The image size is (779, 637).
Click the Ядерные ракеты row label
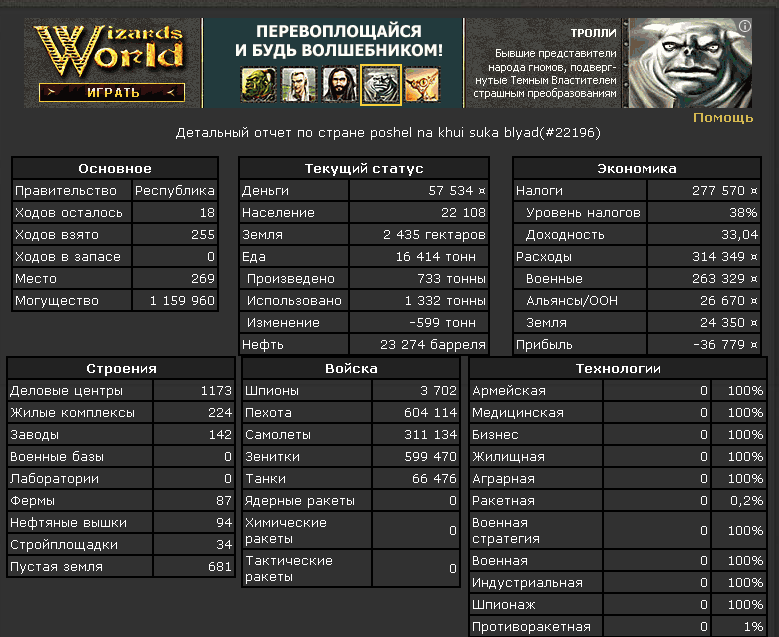pyautogui.click(x=300, y=500)
